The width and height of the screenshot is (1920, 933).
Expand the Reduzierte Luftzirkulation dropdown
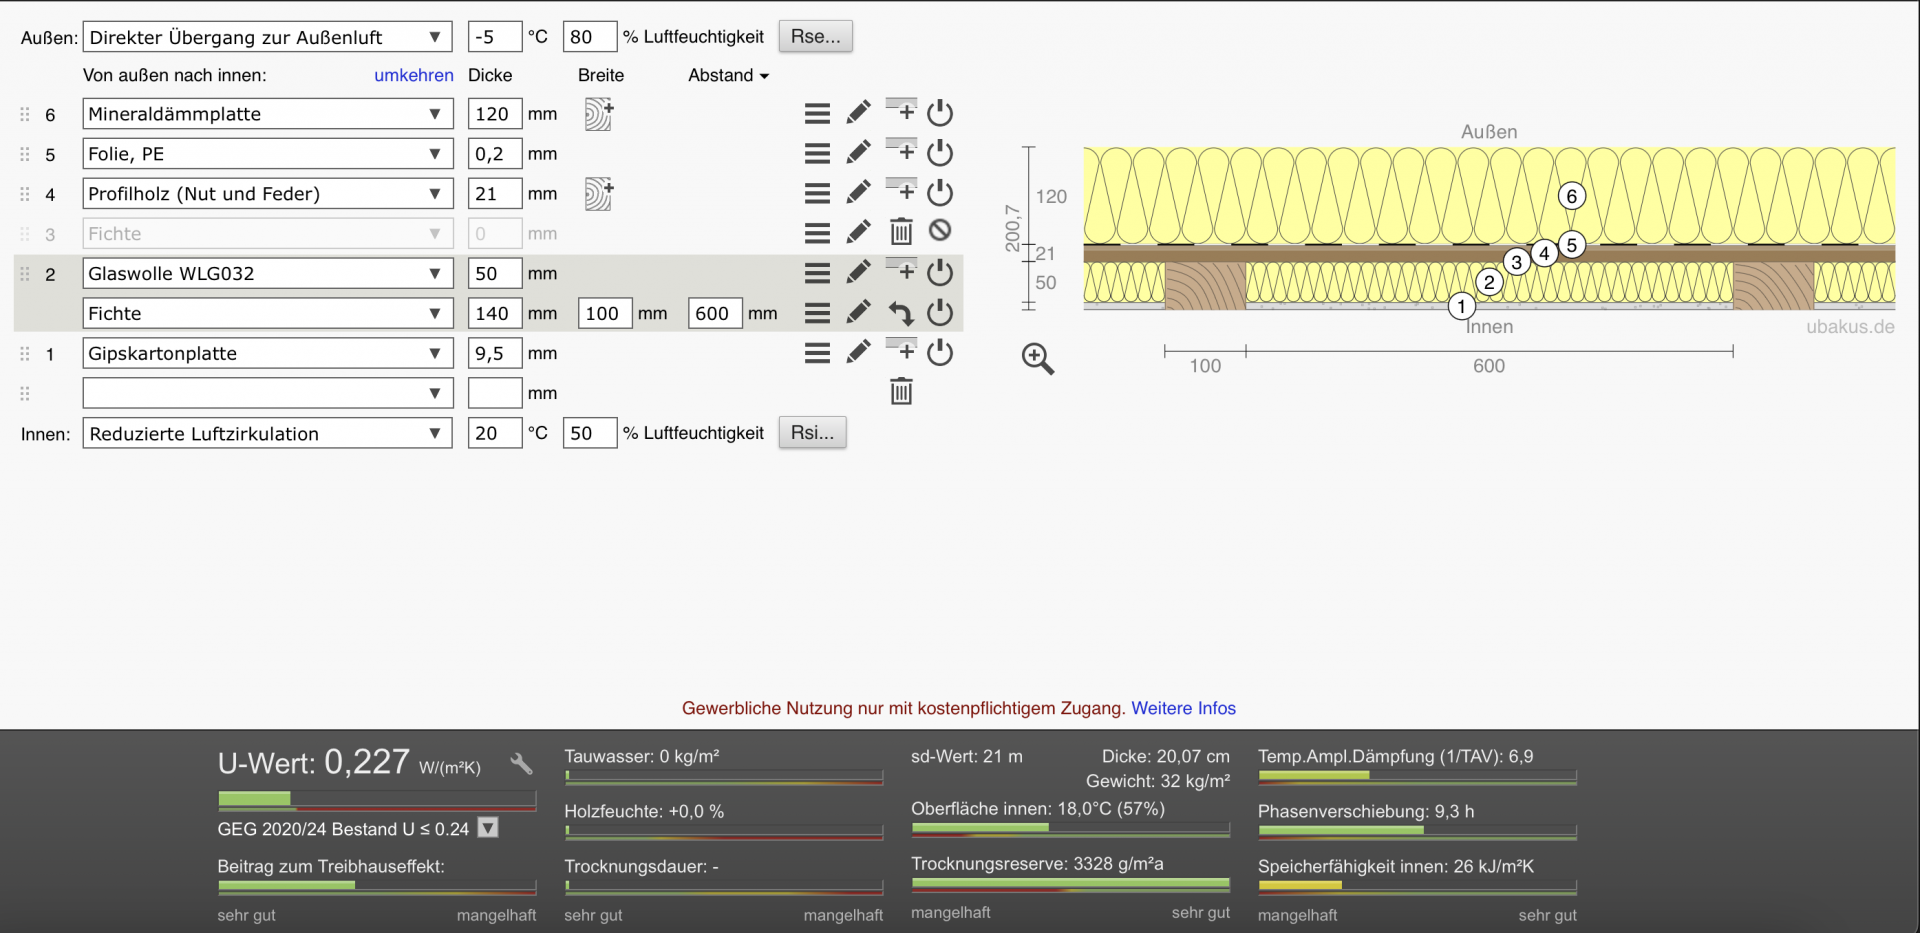[x=267, y=433]
